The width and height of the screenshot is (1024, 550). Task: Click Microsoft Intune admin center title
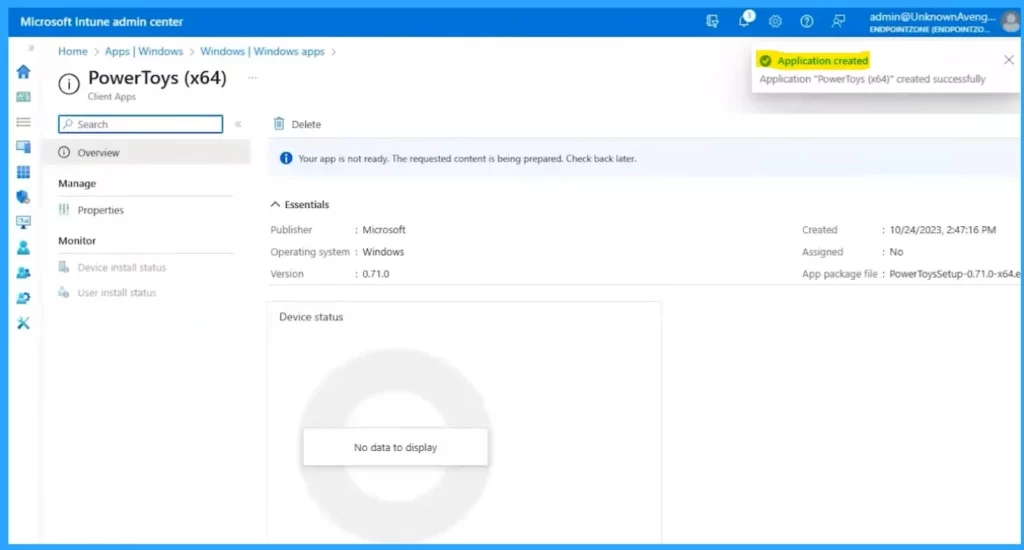click(102, 22)
